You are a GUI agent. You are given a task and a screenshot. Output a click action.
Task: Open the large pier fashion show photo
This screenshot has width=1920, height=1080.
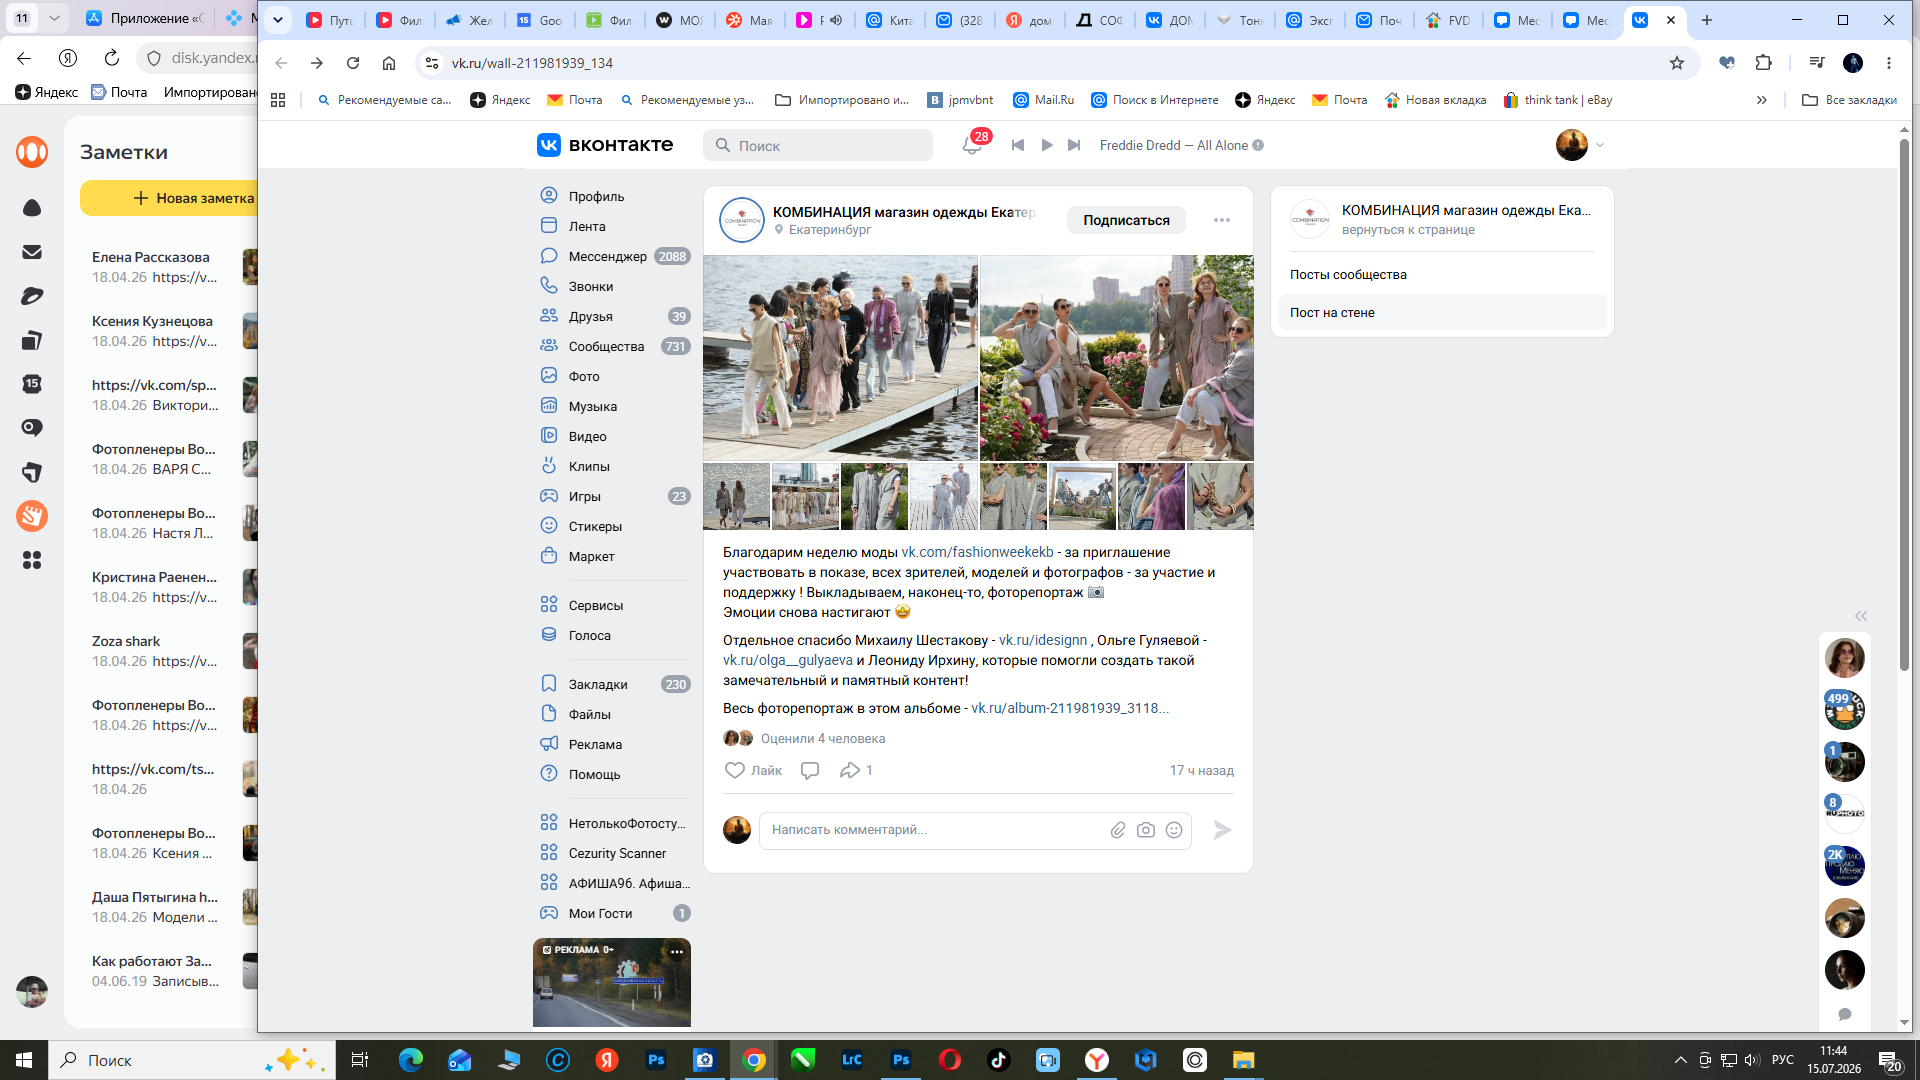pyautogui.click(x=840, y=358)
